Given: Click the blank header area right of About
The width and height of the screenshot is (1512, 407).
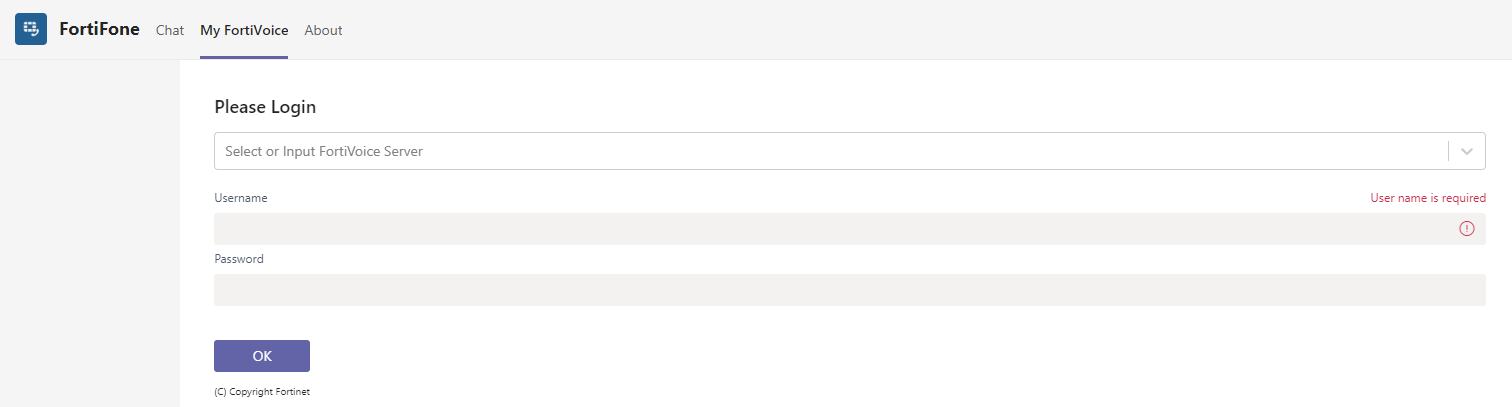Looking at the screenshot, I should 900,30.
